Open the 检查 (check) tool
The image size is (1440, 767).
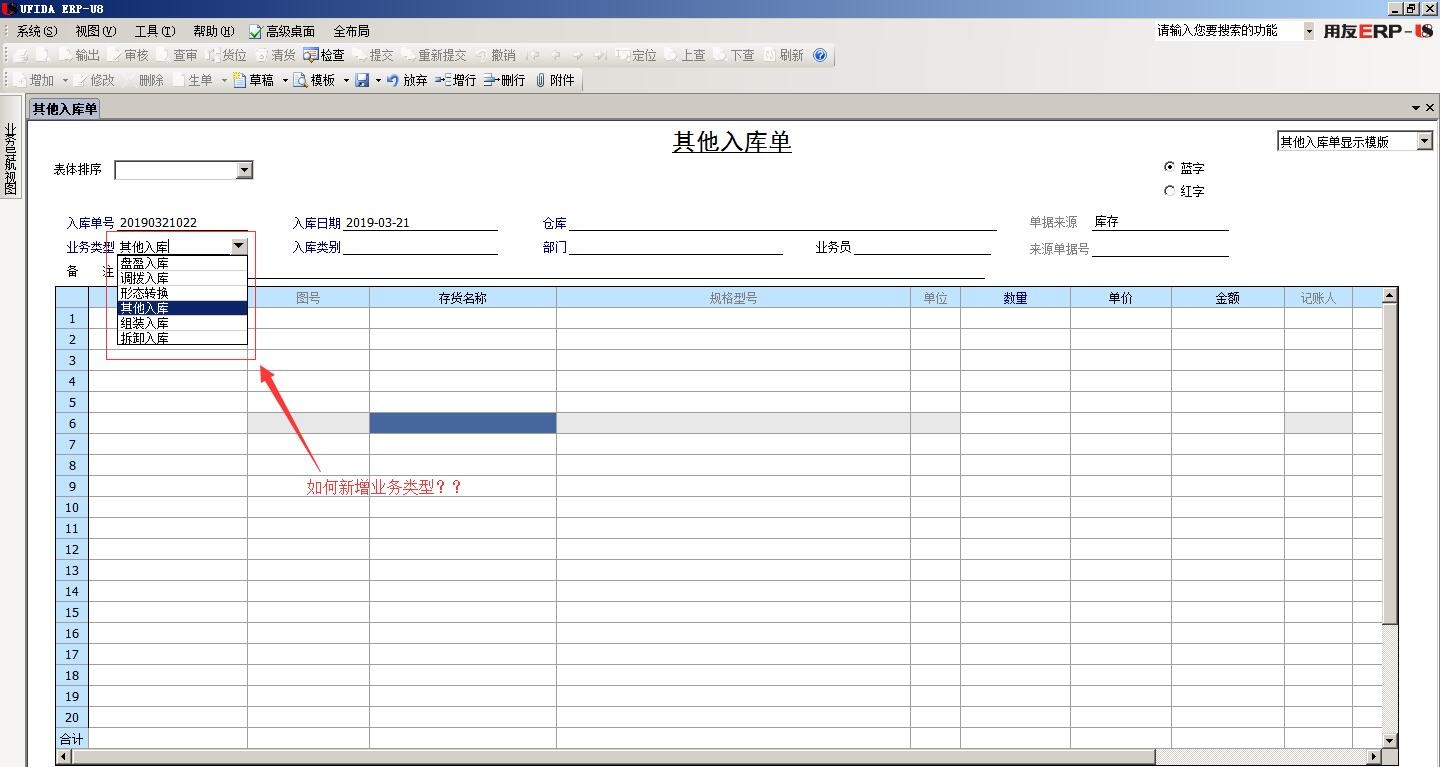(330, 55)
